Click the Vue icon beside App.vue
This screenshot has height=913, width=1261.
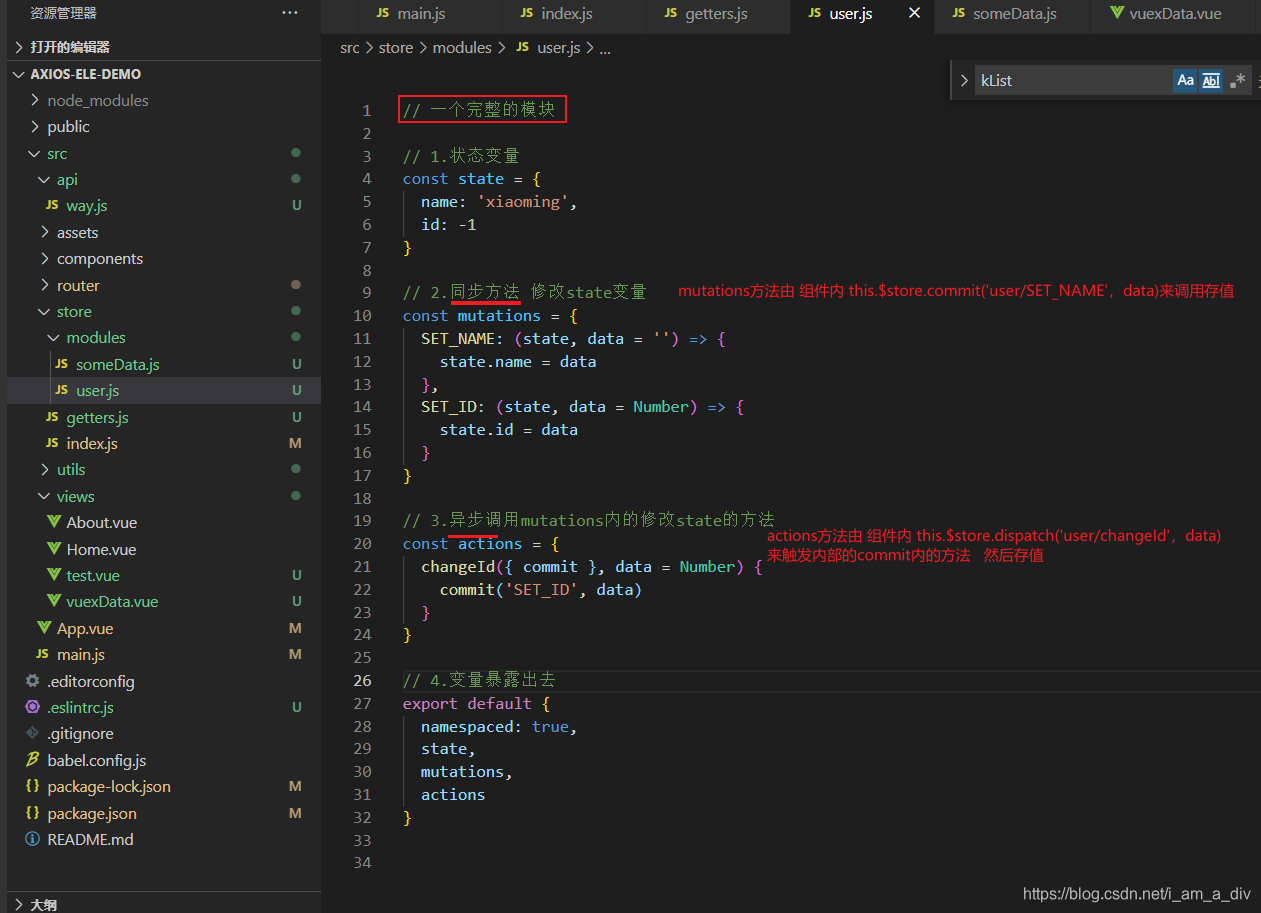(x=44, y=628)
